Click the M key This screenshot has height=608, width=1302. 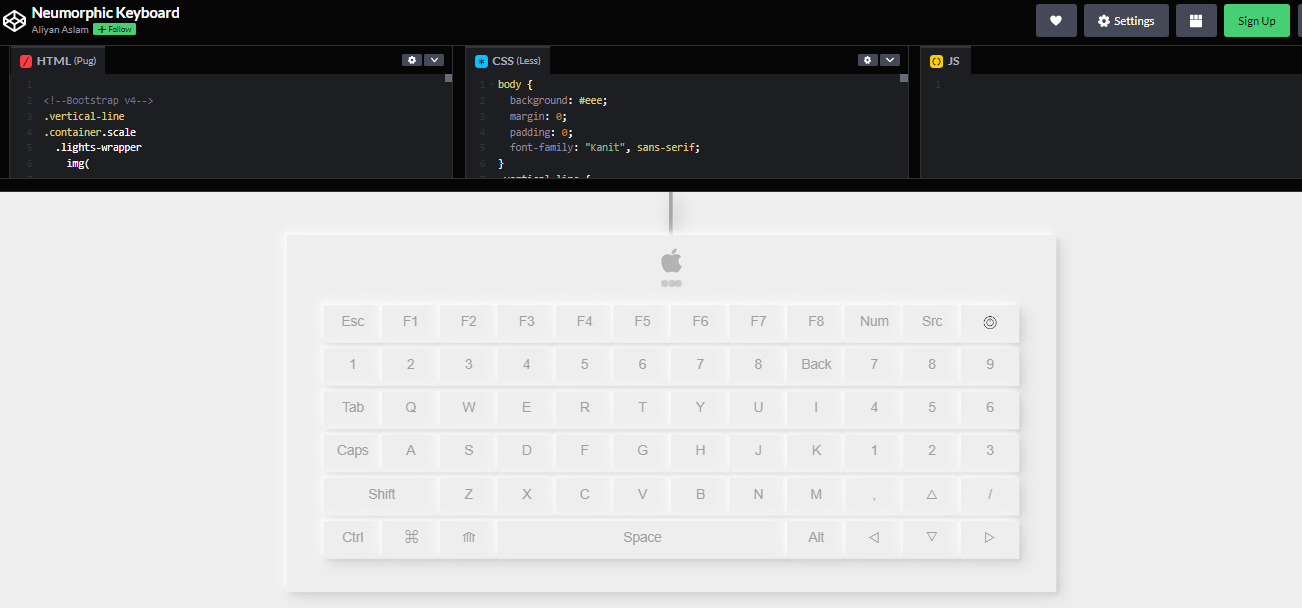(x=816, y=494)
